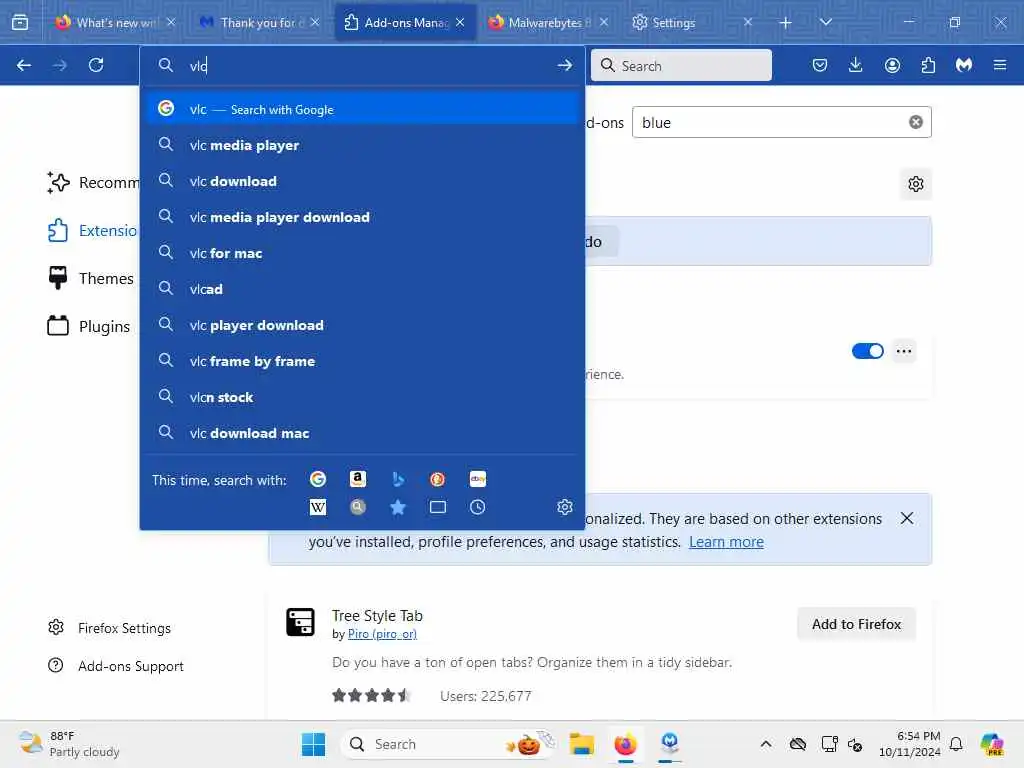Image resolution: width=1024 pixels, height=768 pixels.
Task: Open the Downloads panel
Action: [x=856, y=65]
